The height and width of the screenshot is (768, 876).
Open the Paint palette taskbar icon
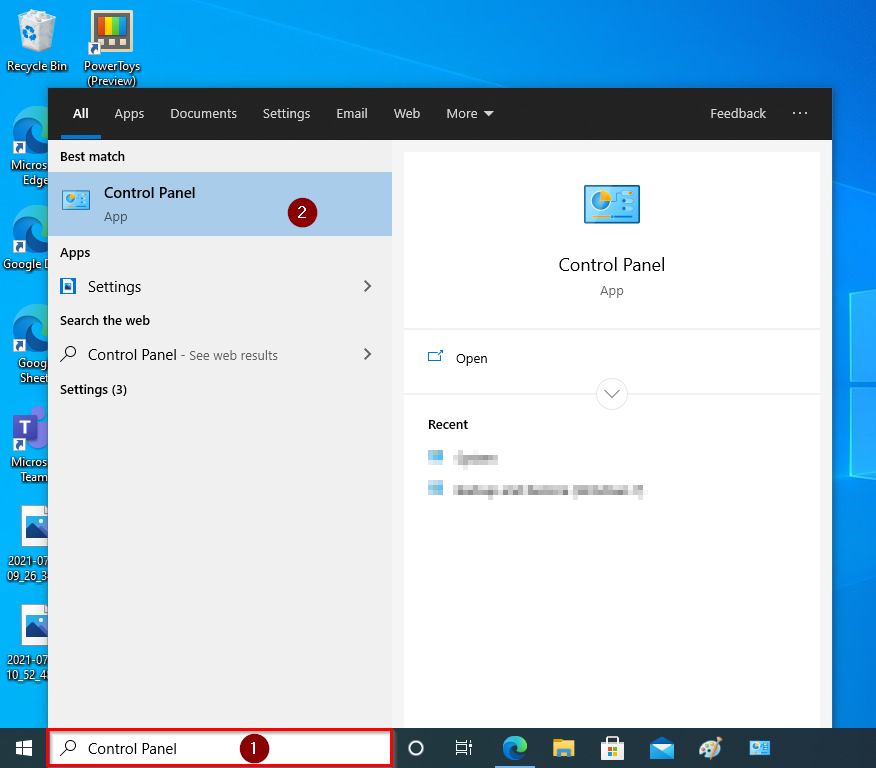pyautogui.click(x=709, y=748)
